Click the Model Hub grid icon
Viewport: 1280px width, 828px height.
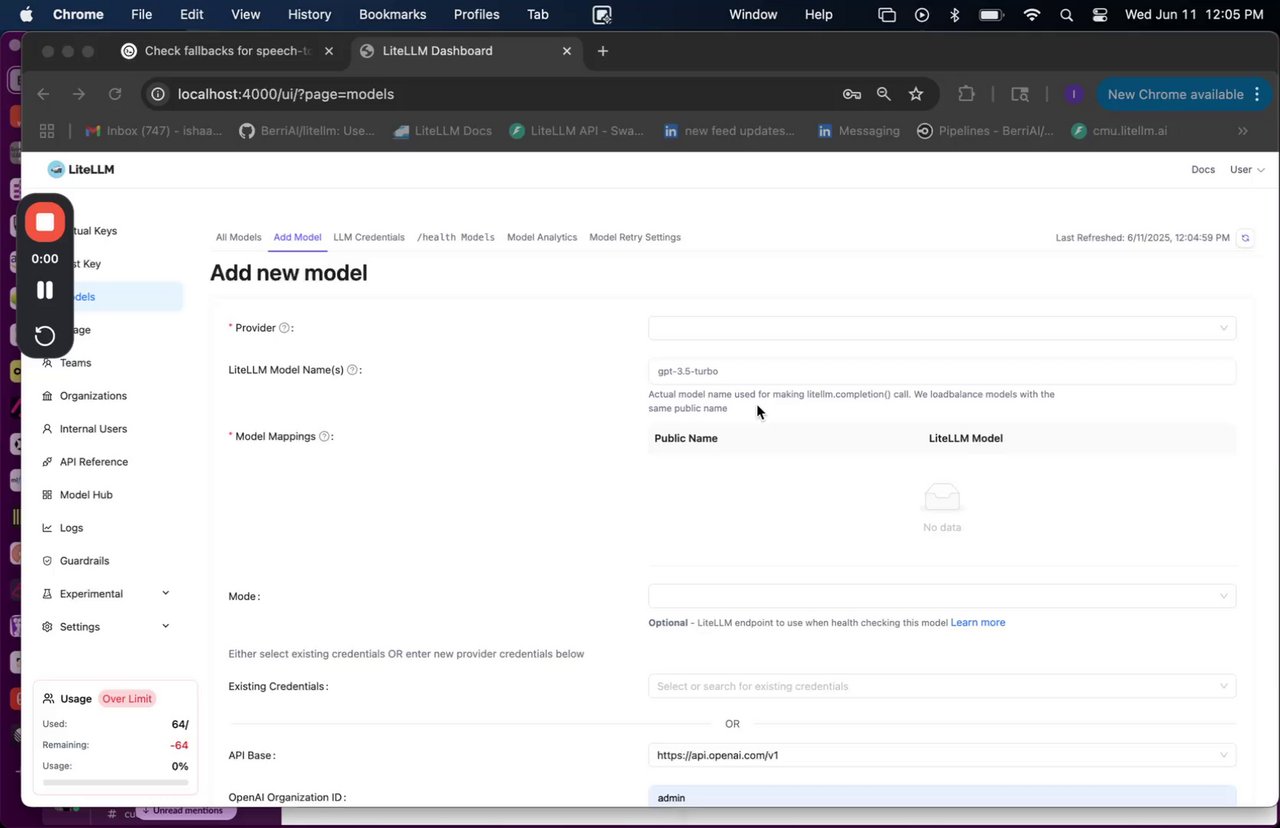(x=48, y=495)
